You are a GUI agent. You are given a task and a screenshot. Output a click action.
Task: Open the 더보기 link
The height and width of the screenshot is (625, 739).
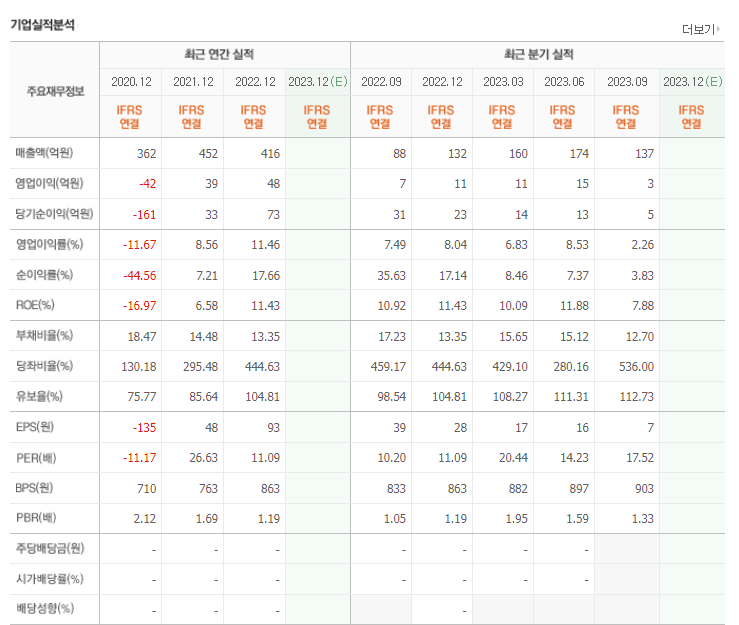click(701, 29)
